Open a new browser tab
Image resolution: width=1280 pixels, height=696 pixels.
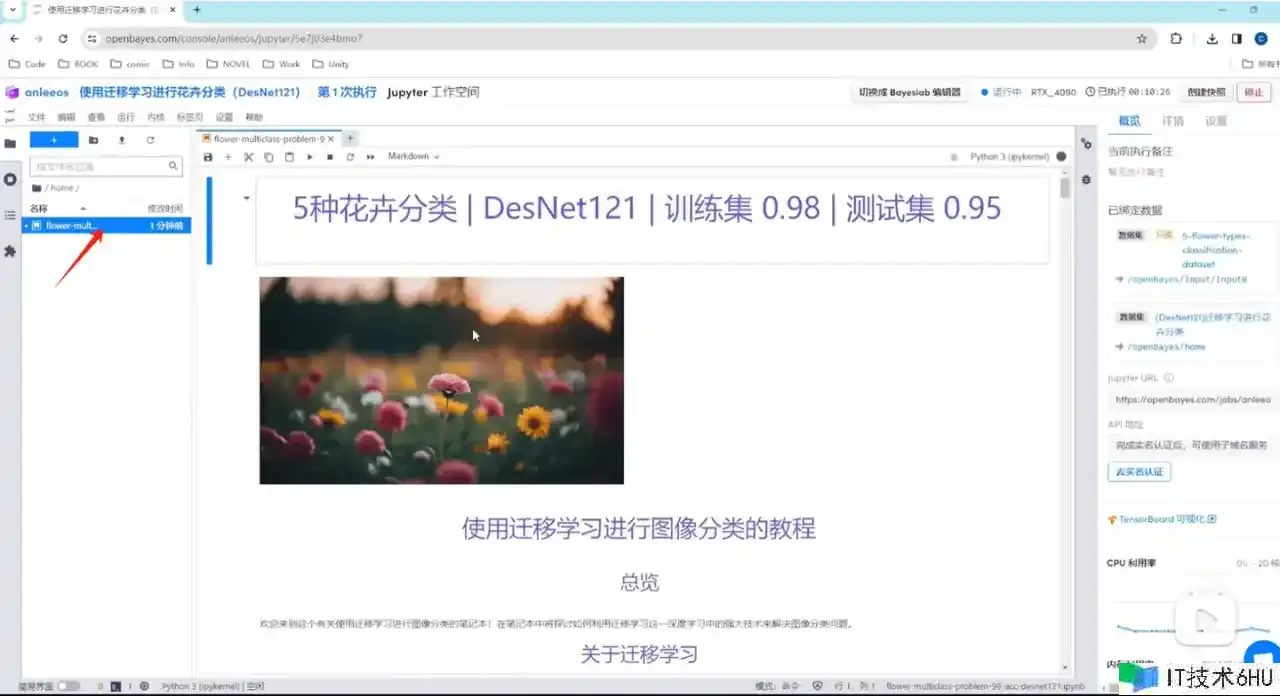pos(197,9)
